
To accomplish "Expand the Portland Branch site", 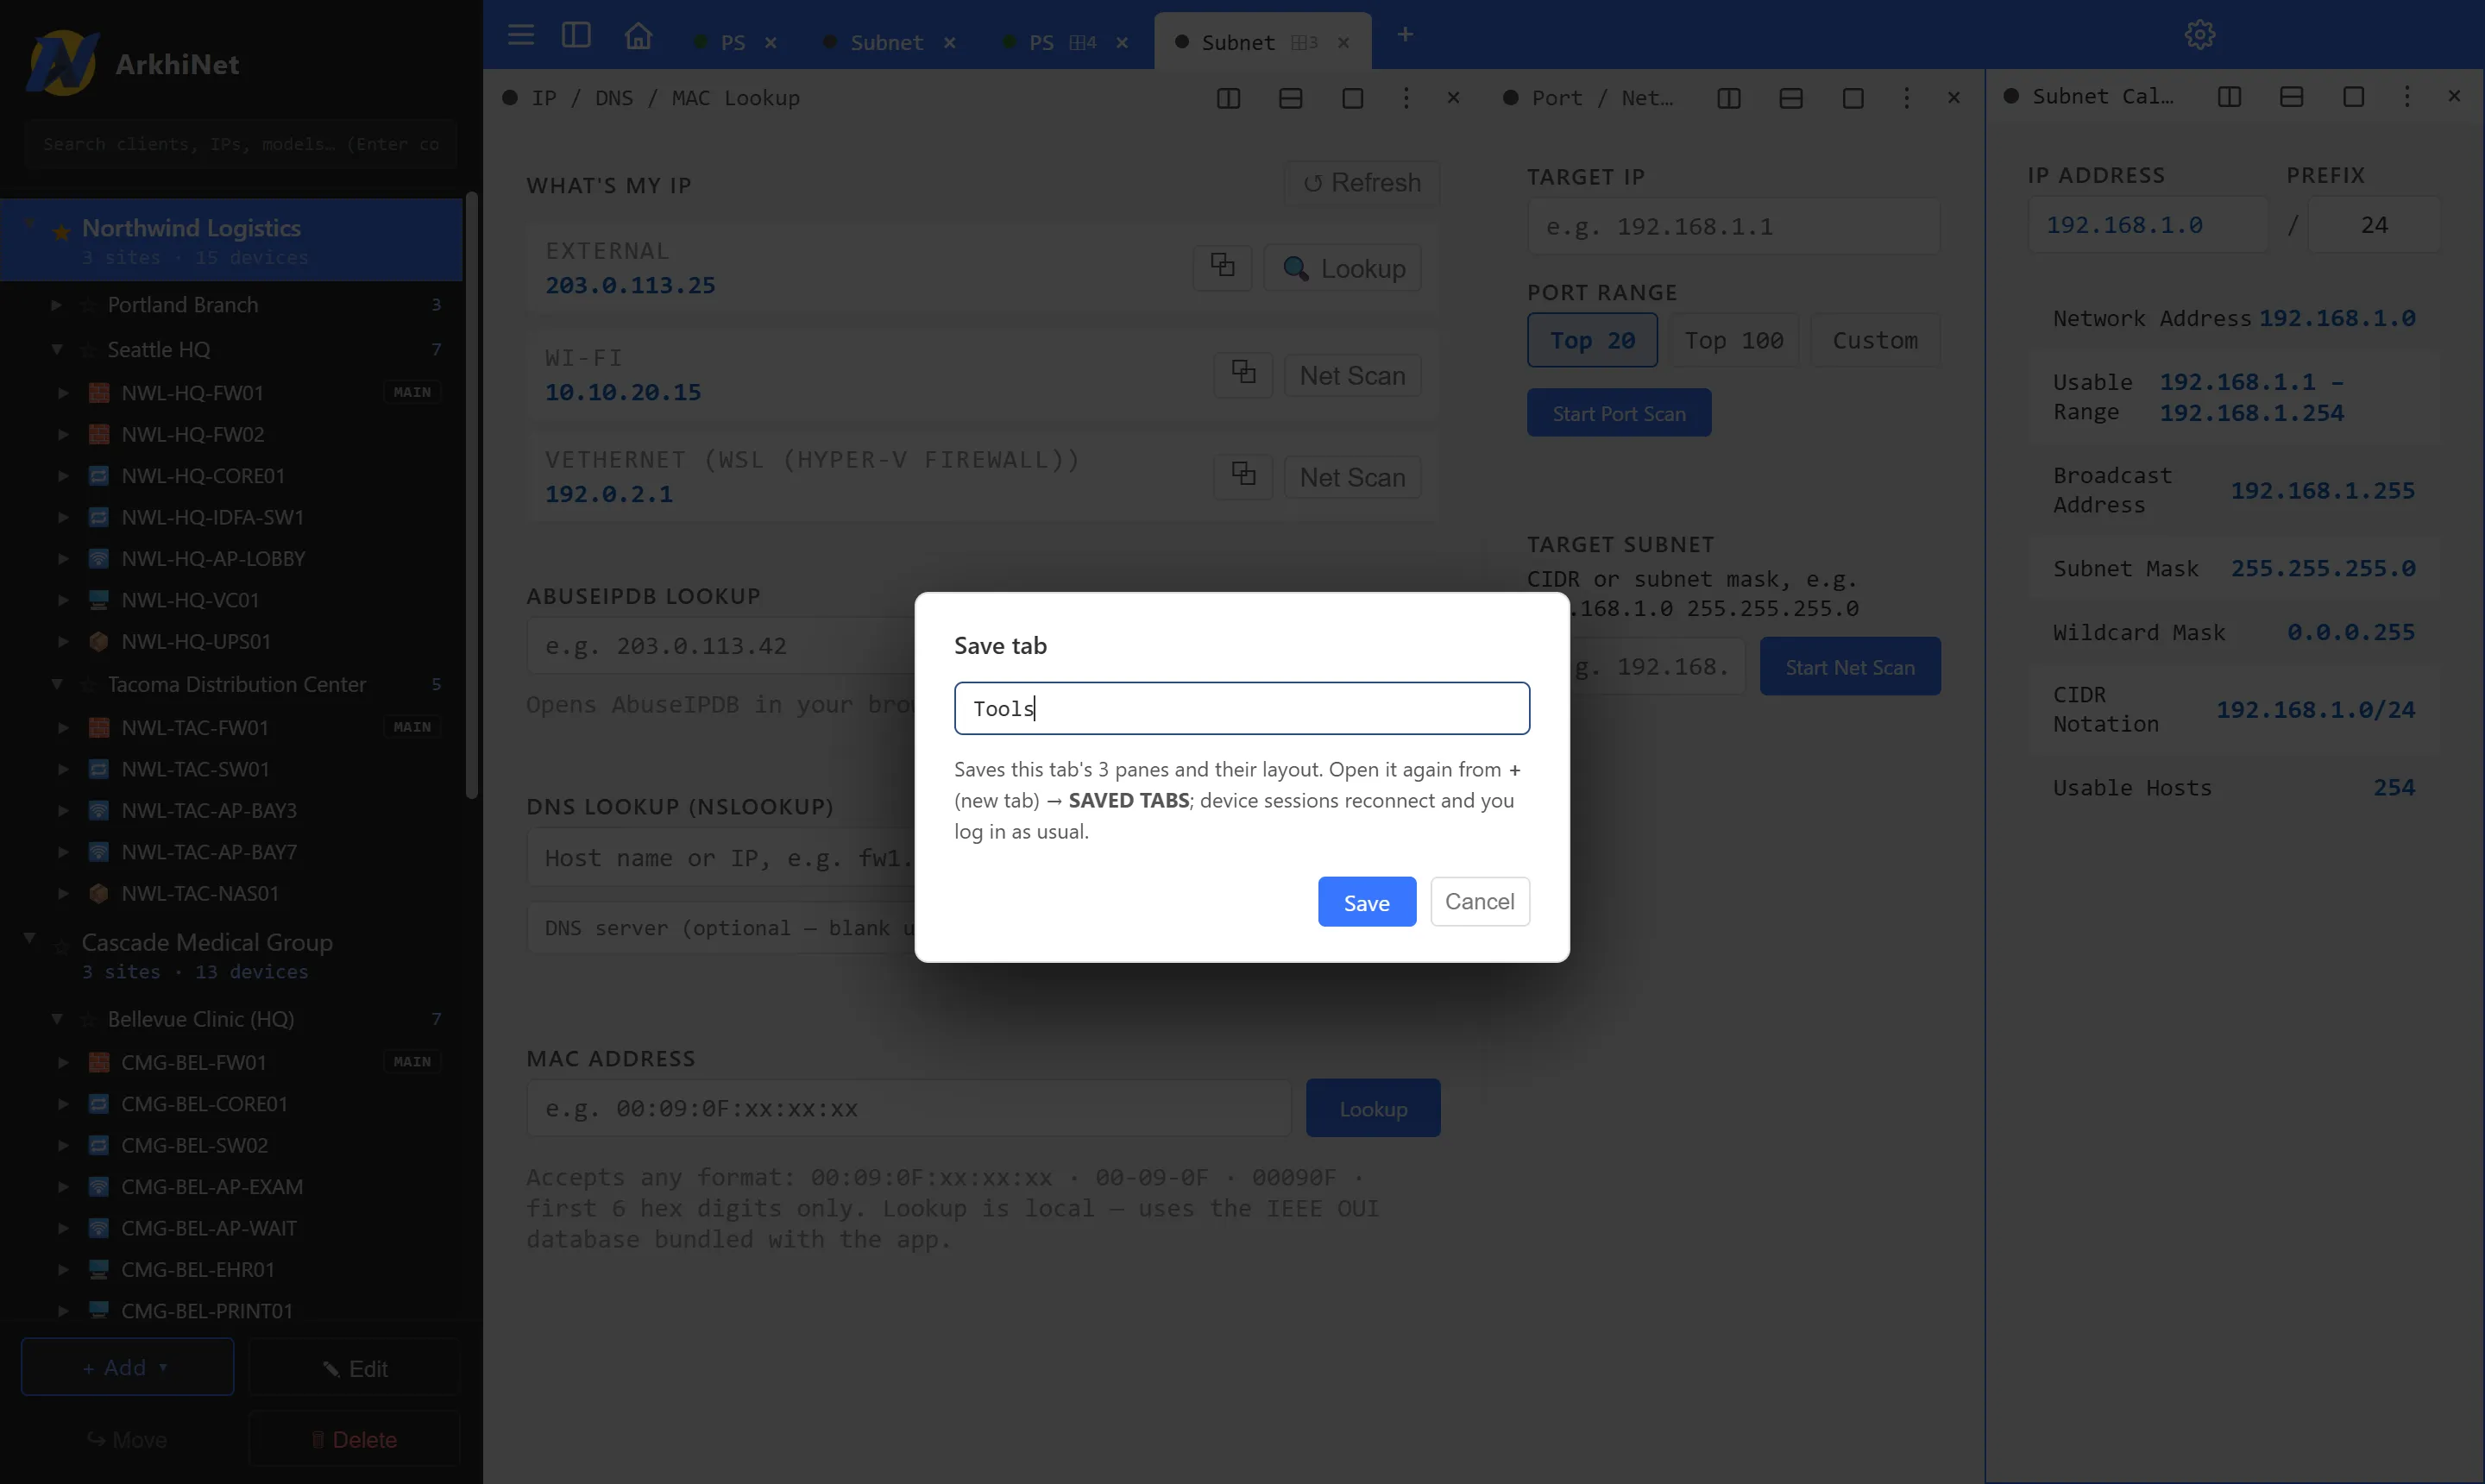I will tap(56, 304).
